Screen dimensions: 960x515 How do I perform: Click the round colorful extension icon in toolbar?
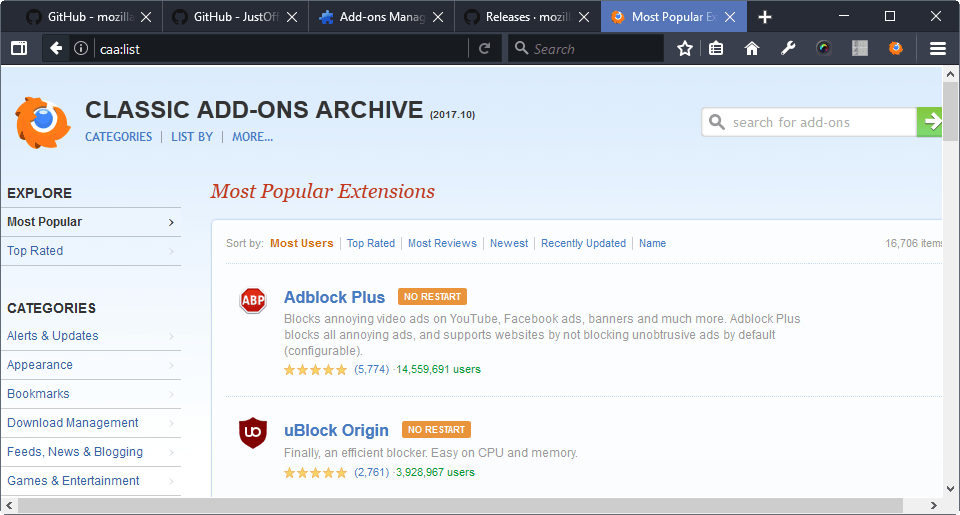pyautogui.click(x=824, y=48)
